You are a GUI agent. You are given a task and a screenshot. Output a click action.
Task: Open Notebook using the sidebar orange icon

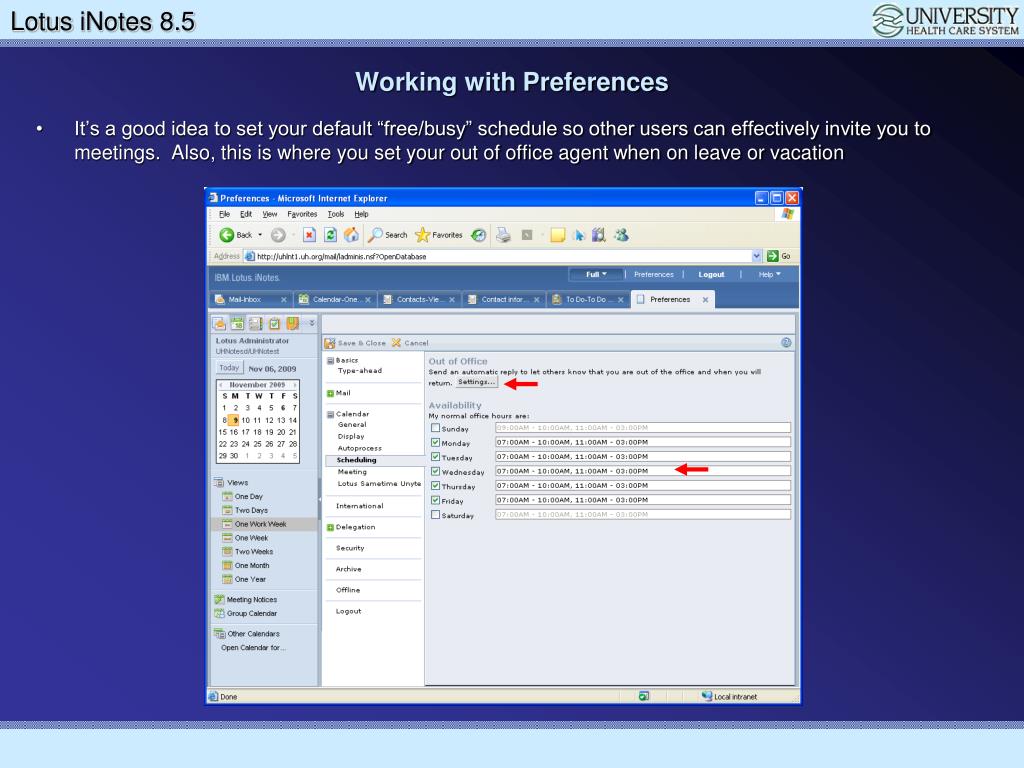[x=293, y=323]
